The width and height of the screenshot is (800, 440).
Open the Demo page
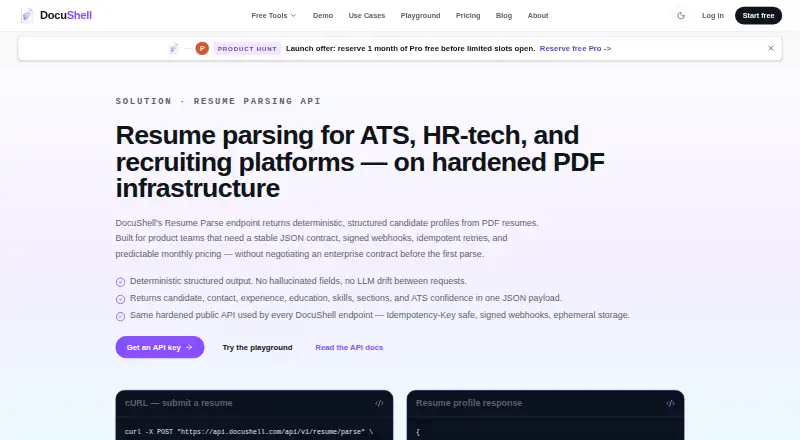click(x=323, y=16)
